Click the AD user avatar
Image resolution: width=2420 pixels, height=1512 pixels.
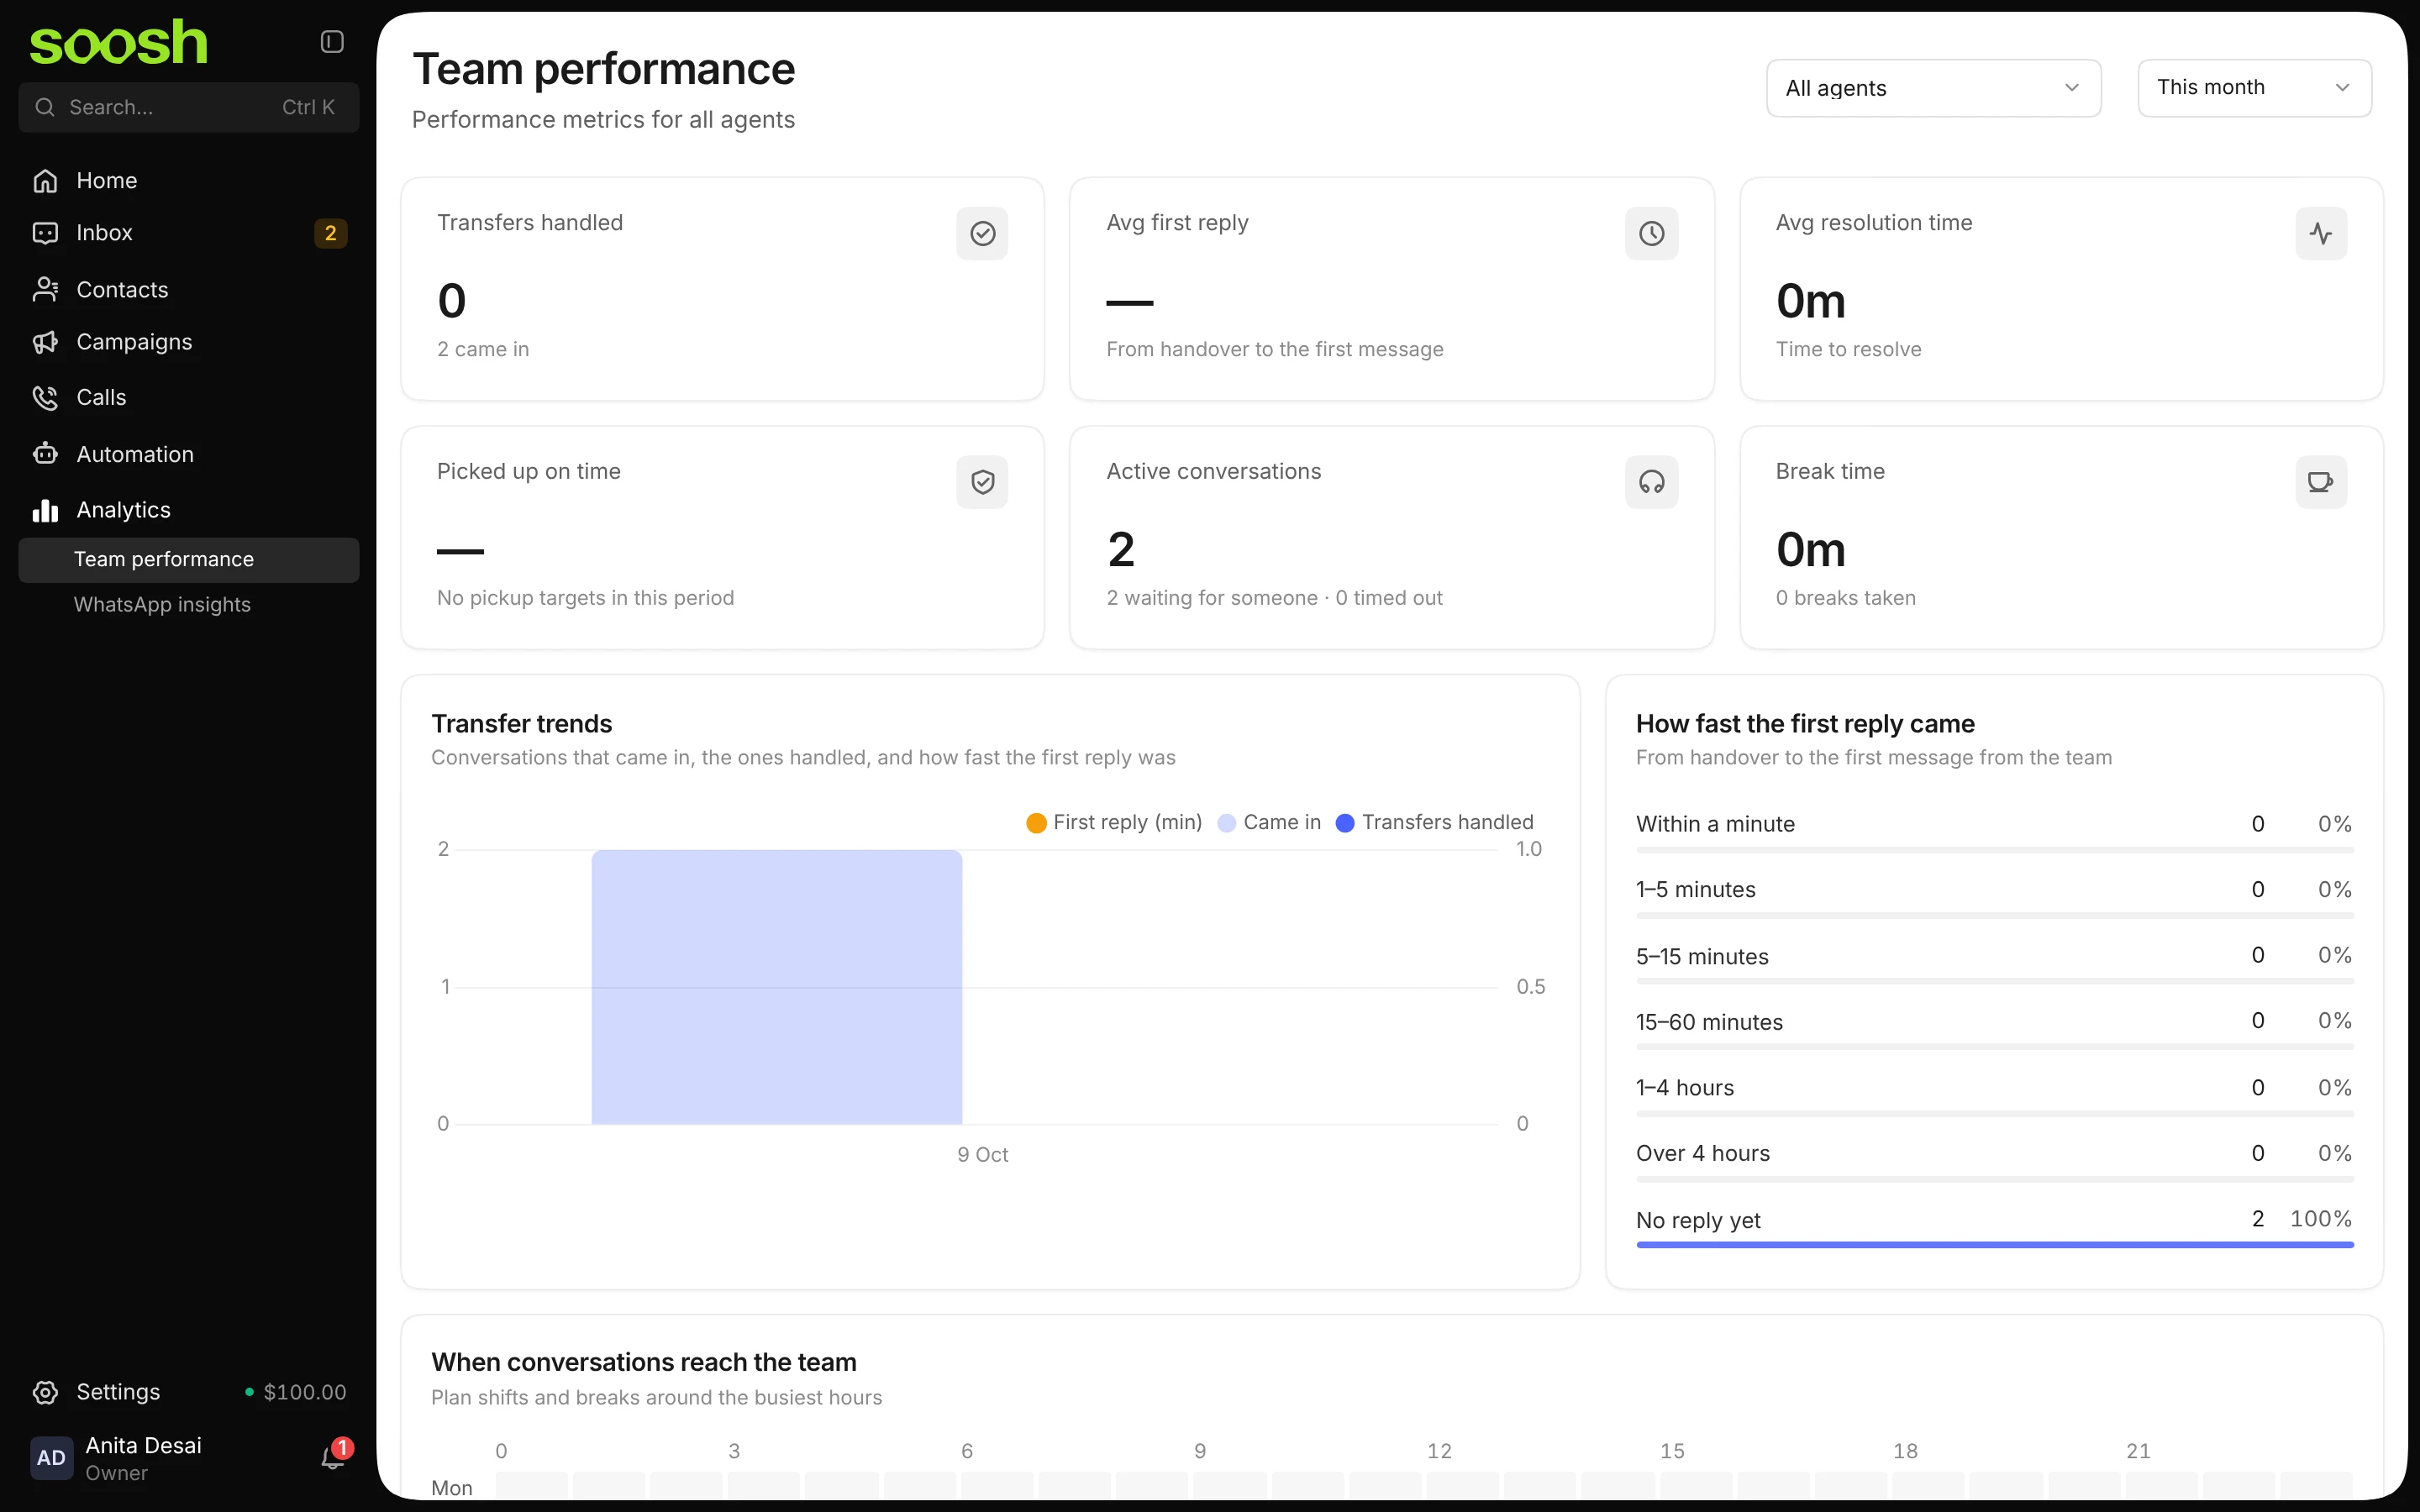(x=51, y=1458)
